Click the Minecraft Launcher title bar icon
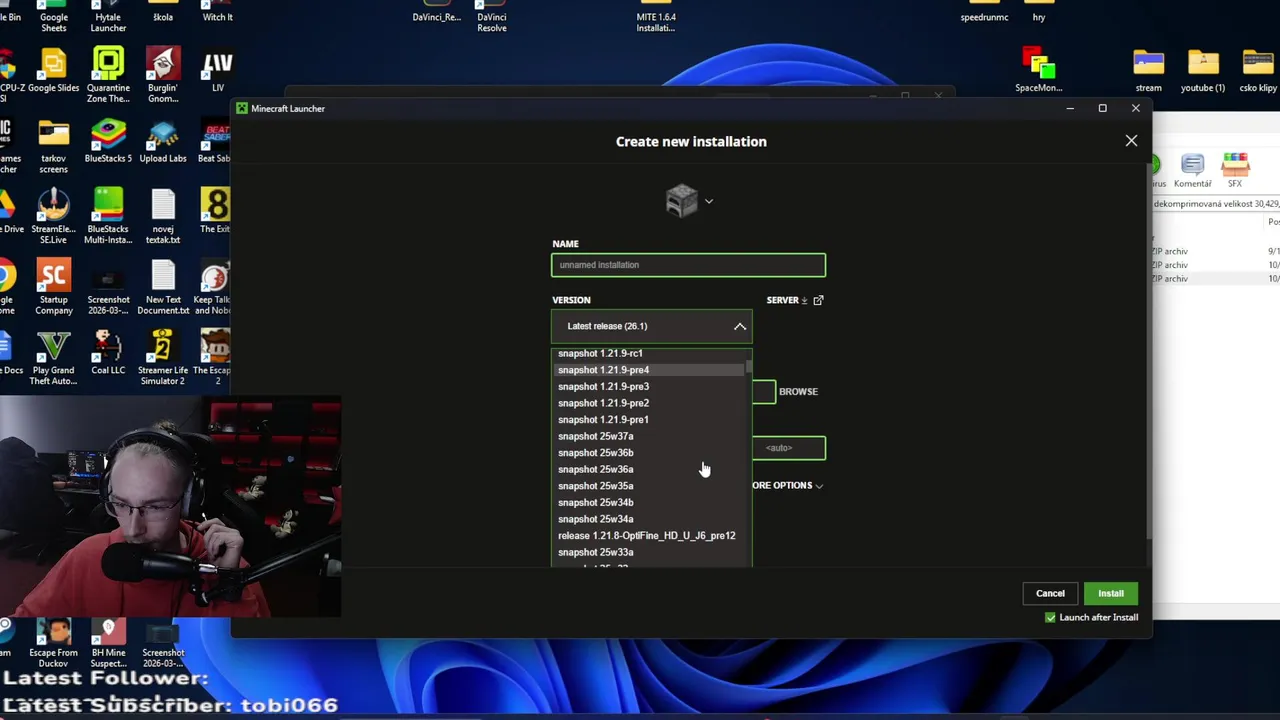 [x=242, y=108]
